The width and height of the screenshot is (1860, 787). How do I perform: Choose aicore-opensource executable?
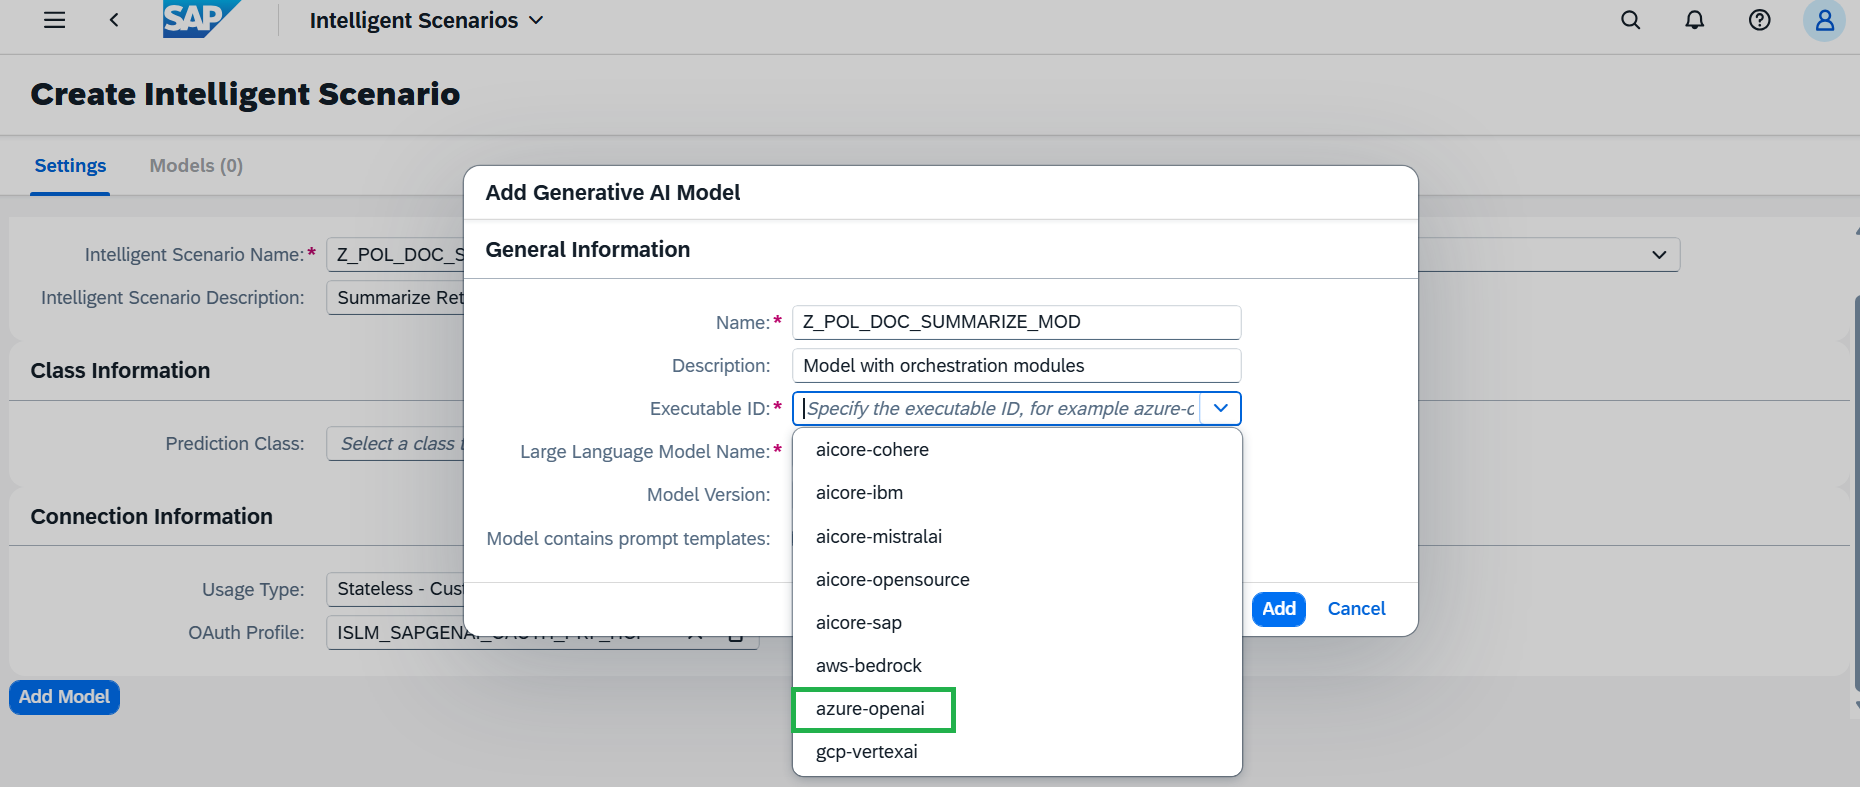1017,580
